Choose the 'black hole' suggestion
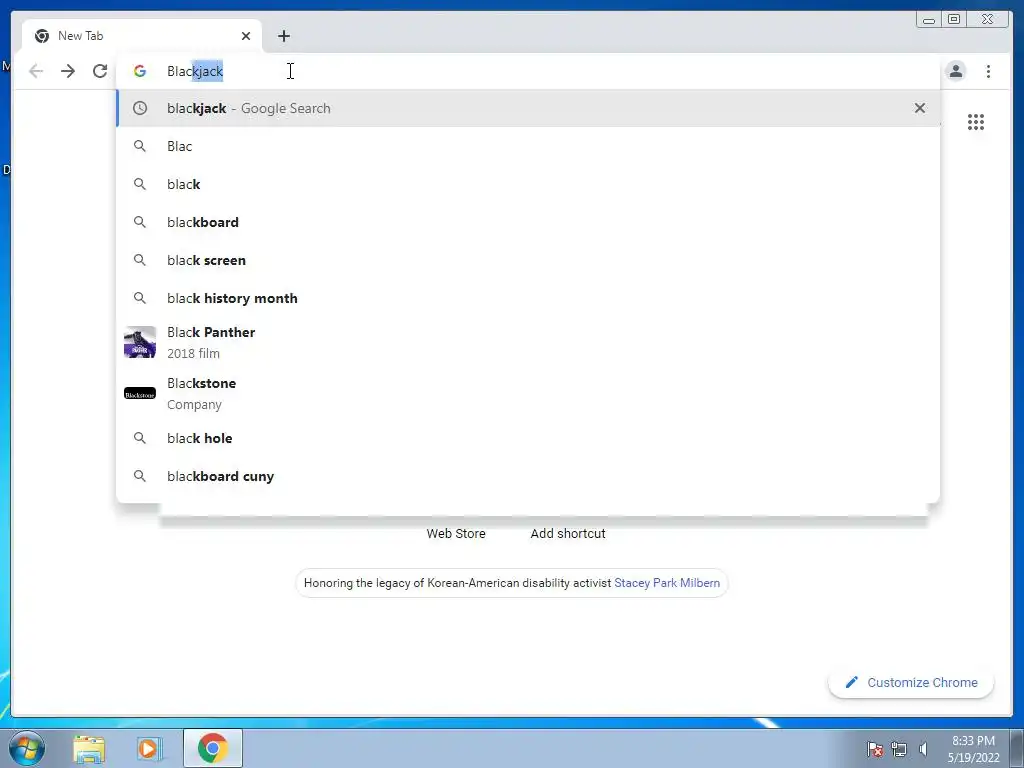 click(x=528, y=438)
